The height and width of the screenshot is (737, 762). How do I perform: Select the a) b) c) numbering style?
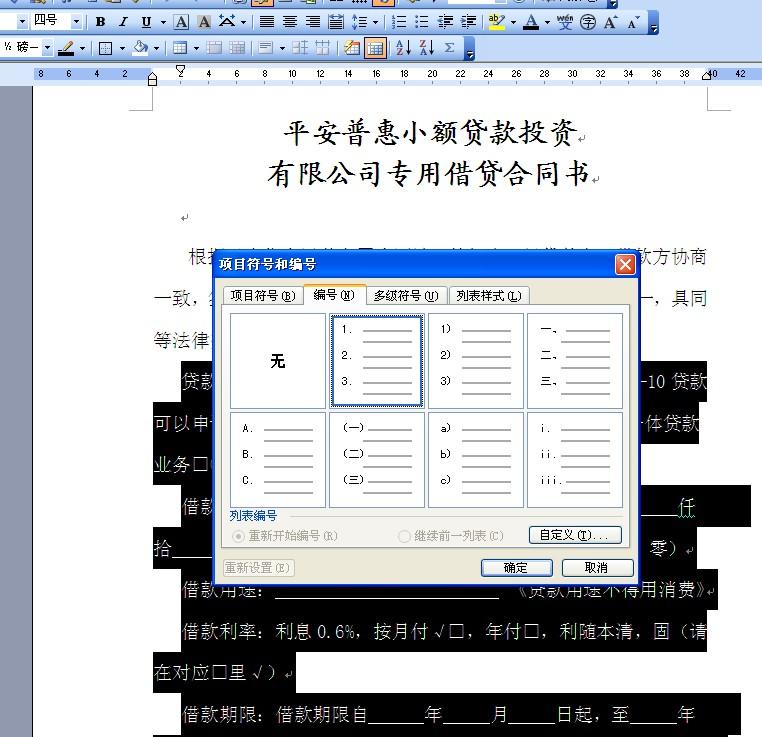tap(476, 460)
